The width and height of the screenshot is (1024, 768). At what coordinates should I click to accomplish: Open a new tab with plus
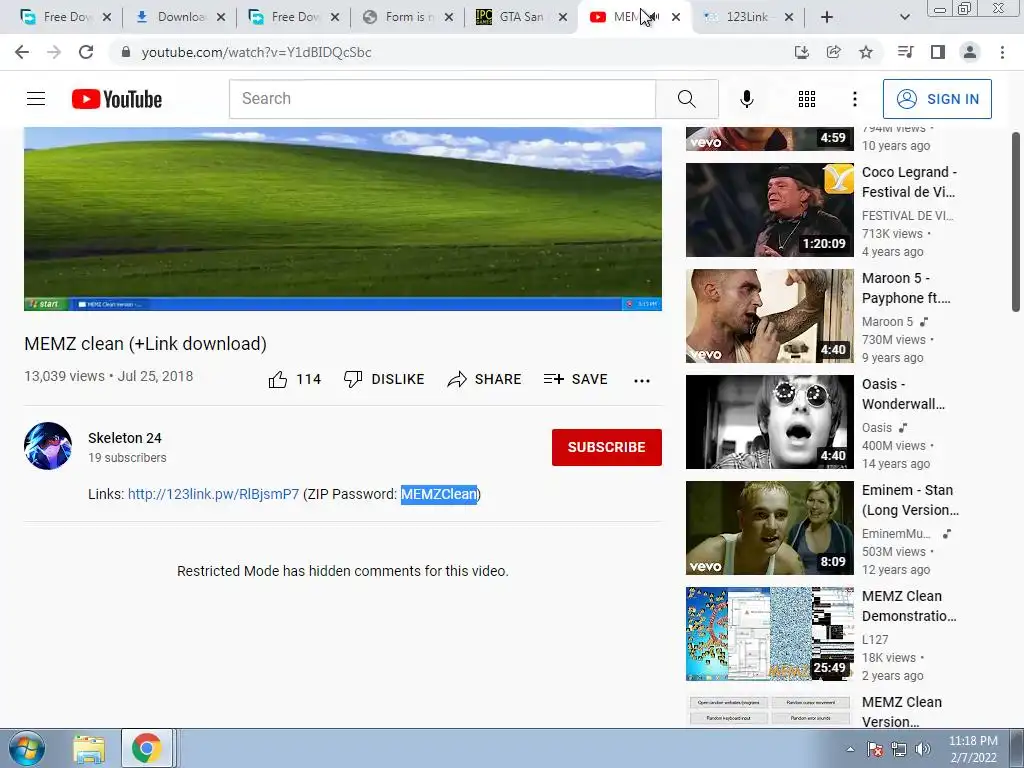(x=827, y=17)
